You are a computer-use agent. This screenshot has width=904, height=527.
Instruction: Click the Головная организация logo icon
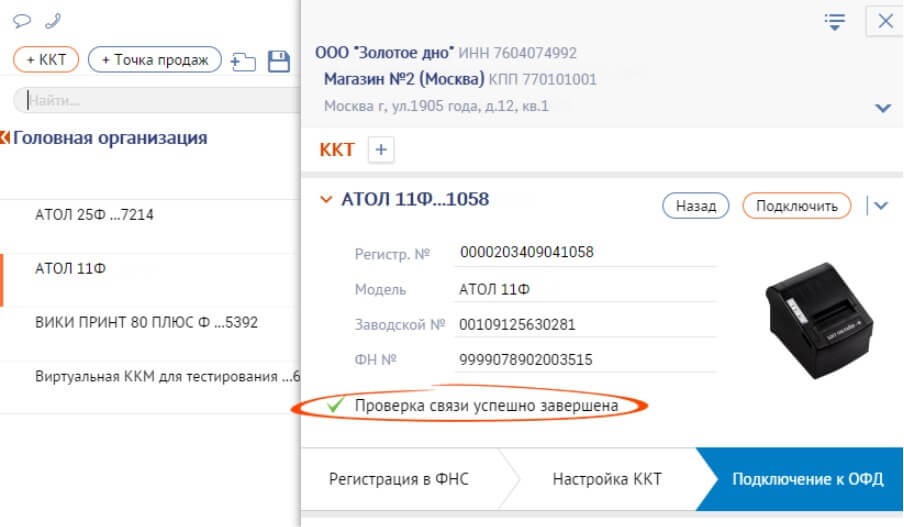coord(5,138)
